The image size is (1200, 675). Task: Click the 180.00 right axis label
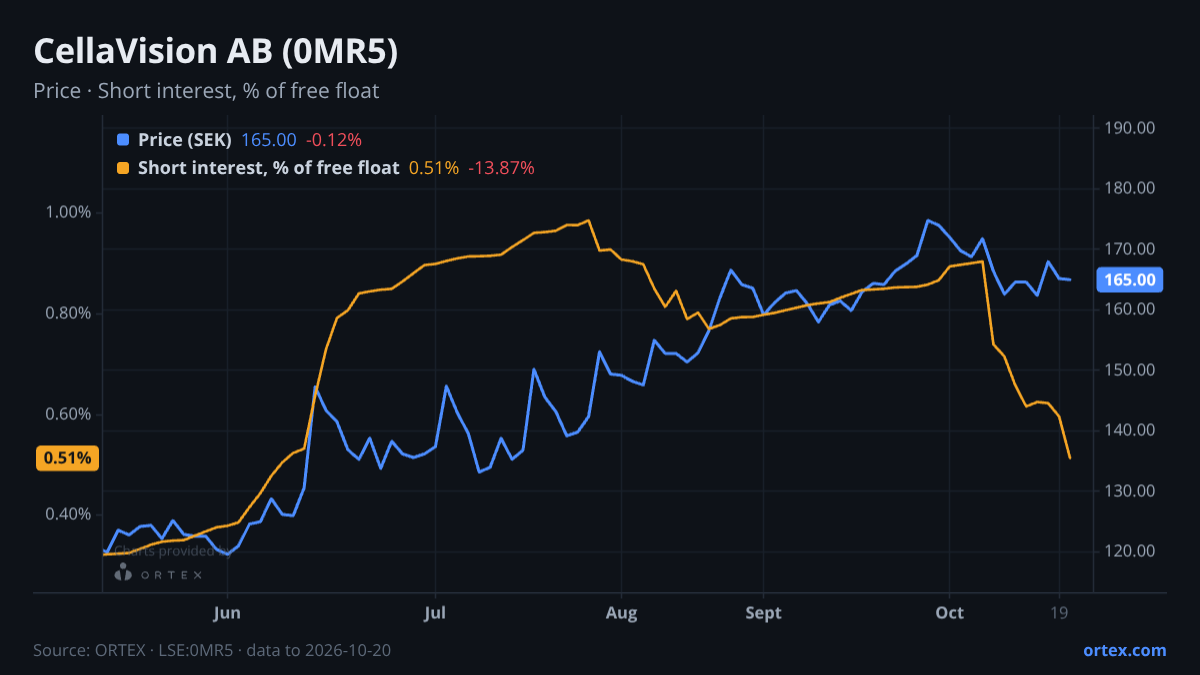[x=1130, y=188]
